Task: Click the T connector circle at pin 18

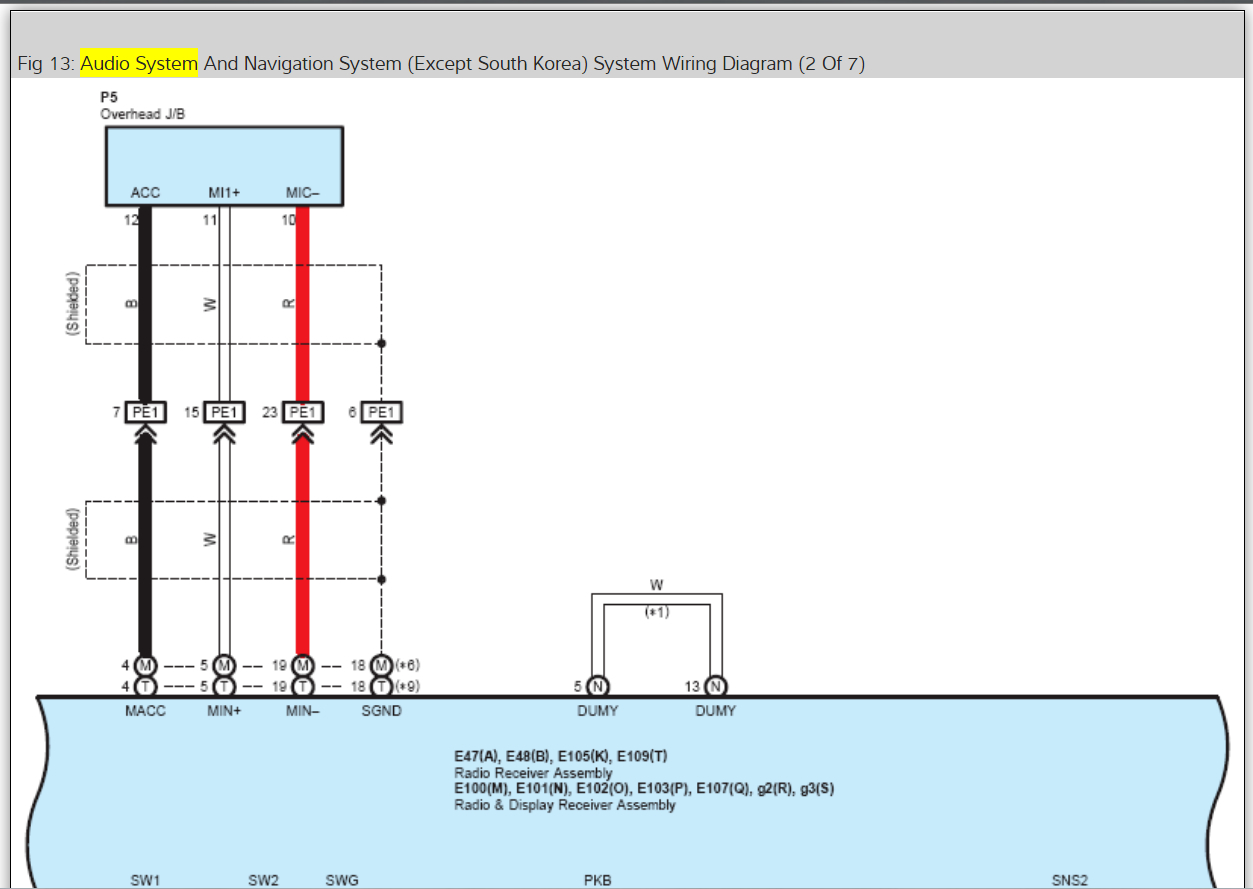Action: (381, 686)
